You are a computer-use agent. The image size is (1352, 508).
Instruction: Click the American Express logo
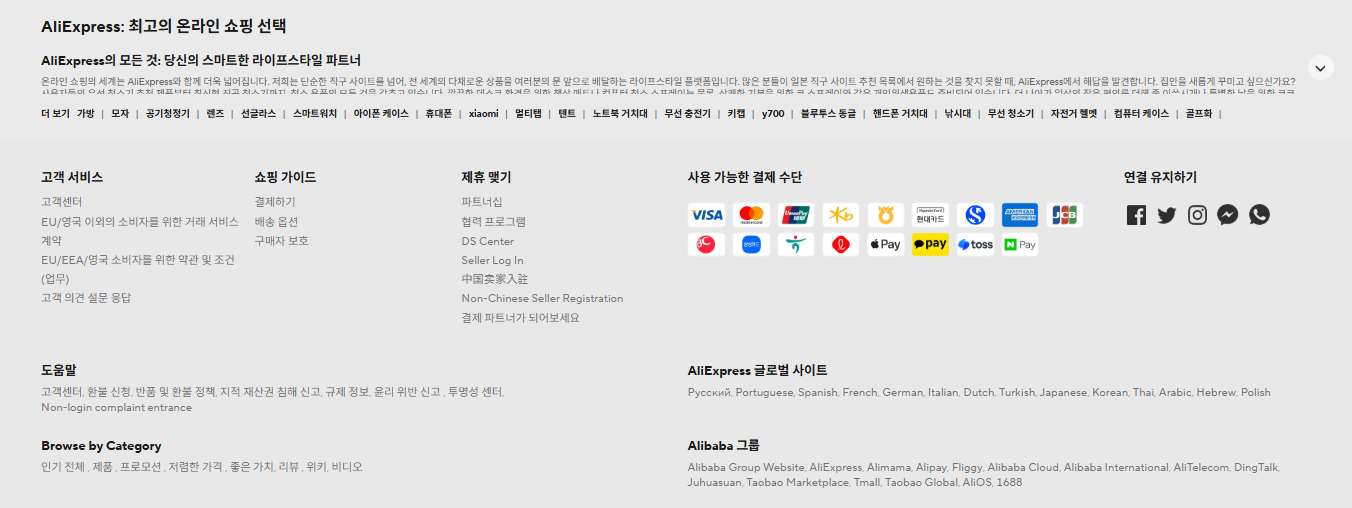(1020, 215)
